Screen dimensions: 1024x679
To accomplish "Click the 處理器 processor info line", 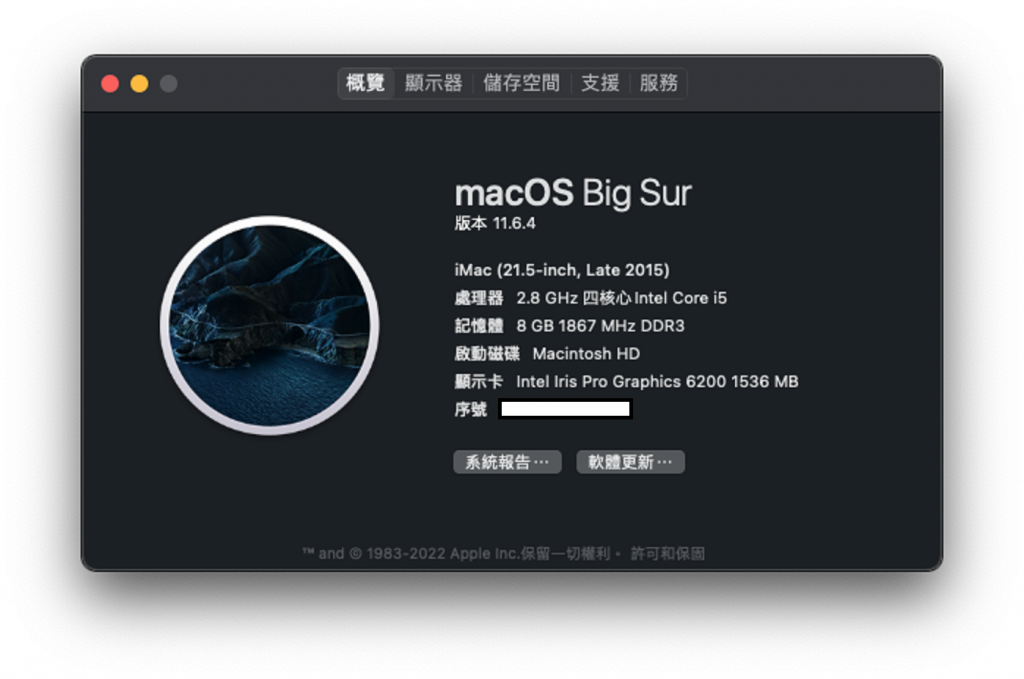I will 590,298.
